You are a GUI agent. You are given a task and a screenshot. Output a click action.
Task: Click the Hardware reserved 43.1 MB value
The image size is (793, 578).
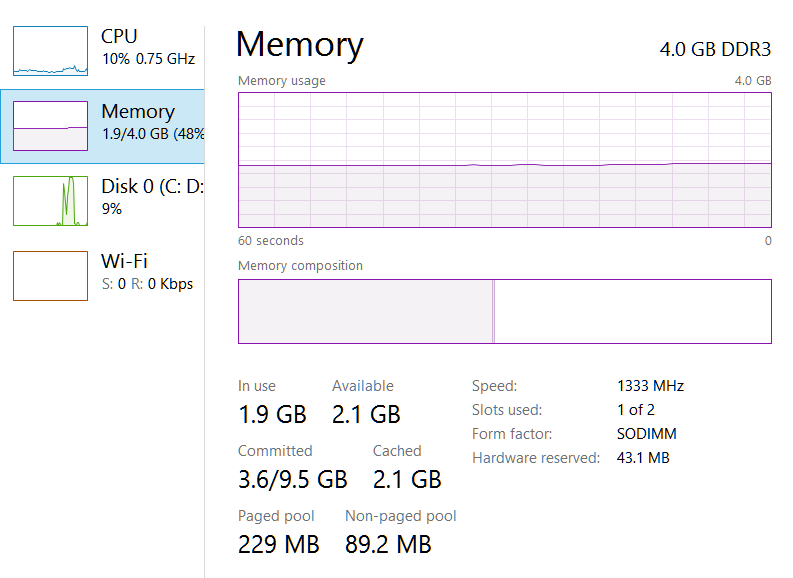click(643, 458)
